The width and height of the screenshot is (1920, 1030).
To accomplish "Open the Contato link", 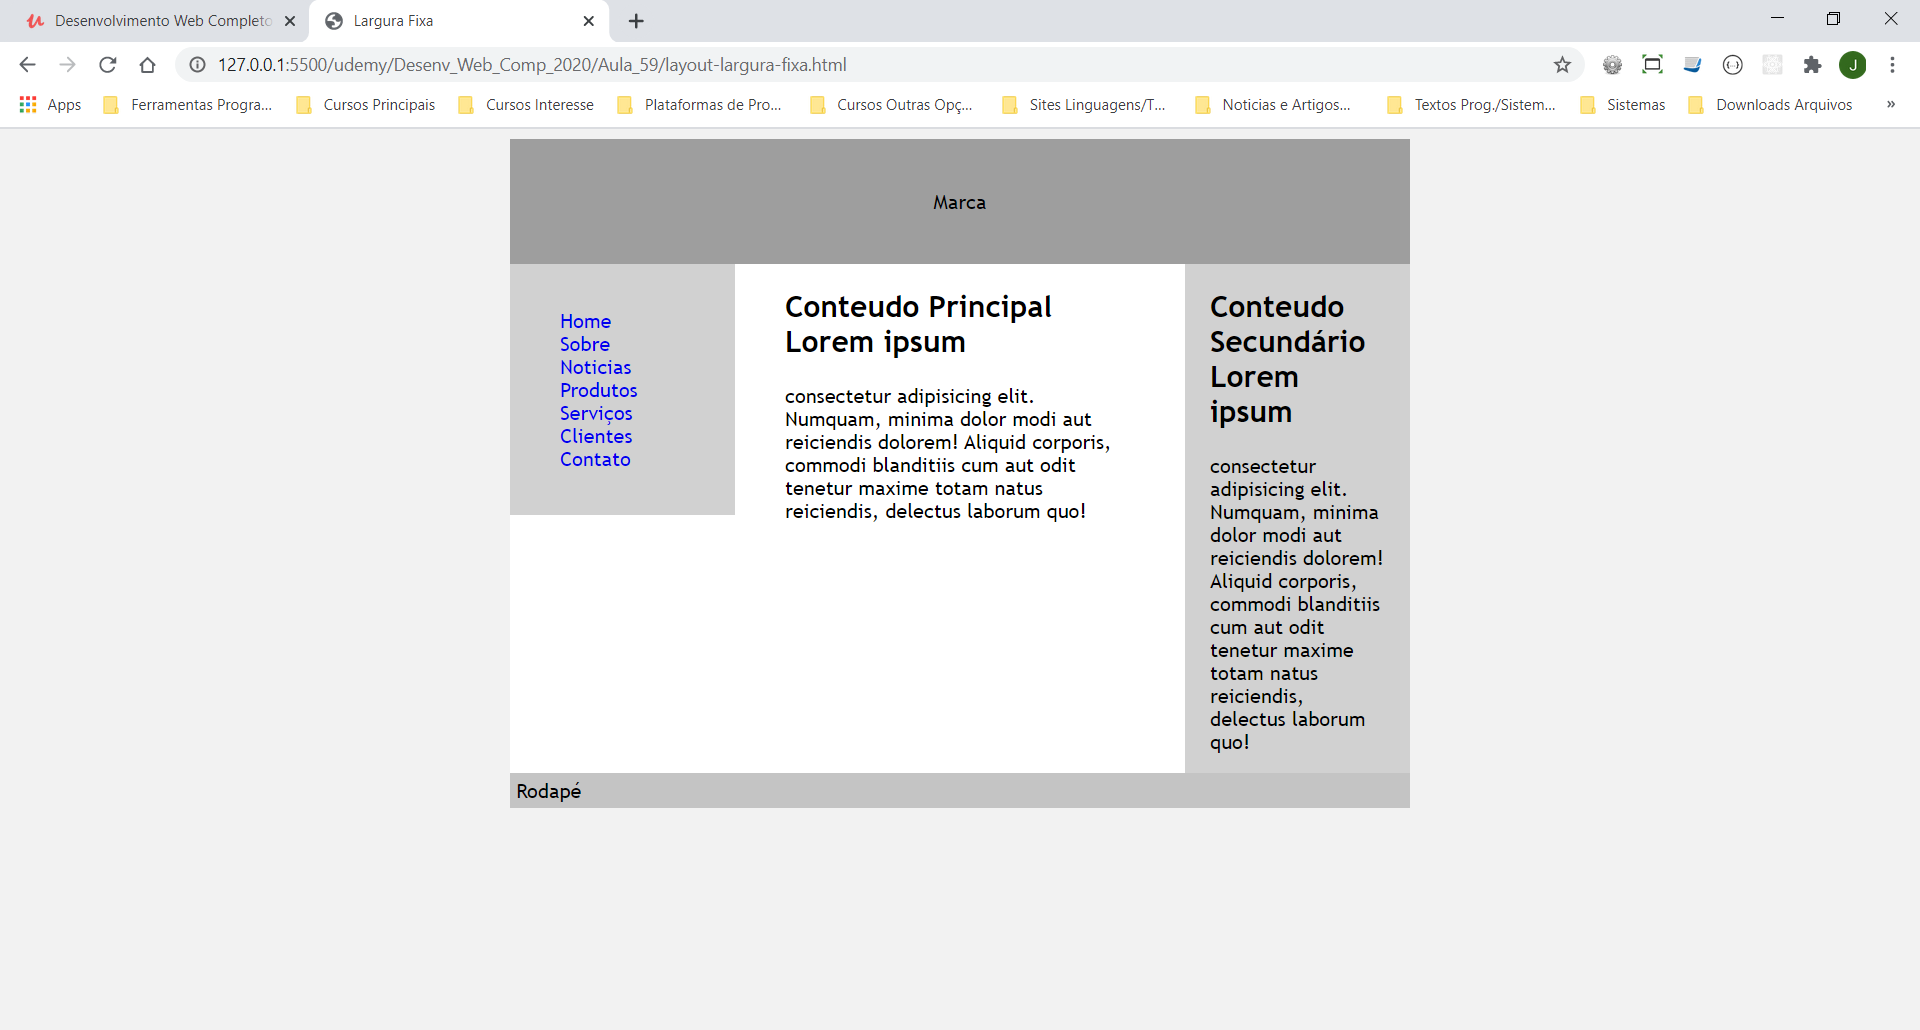I will coord(595,460).
